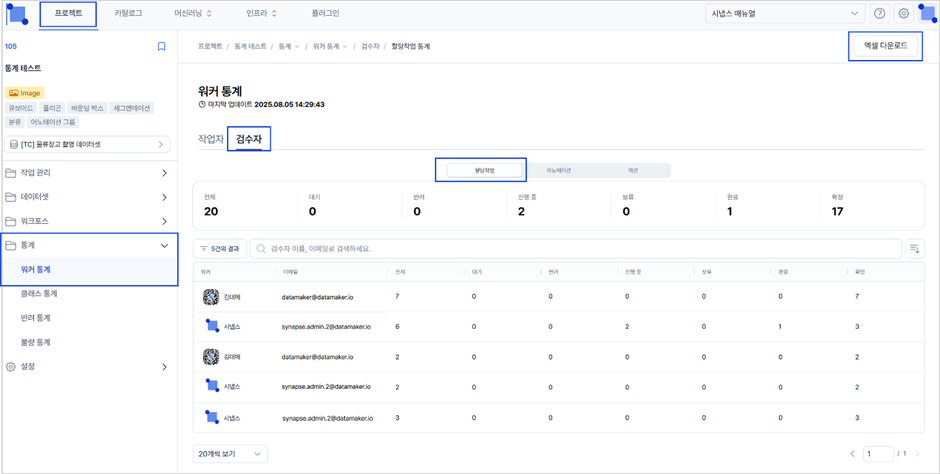This screenshot has width=940, height=474.
Task: Click the gear icon next to 설정
Action: (10, 367)
